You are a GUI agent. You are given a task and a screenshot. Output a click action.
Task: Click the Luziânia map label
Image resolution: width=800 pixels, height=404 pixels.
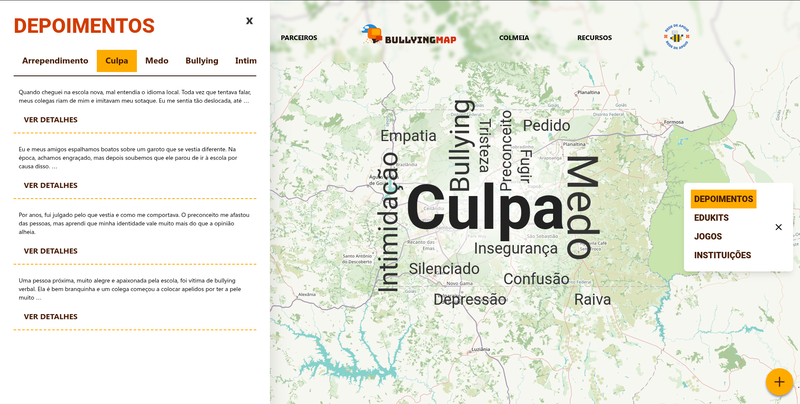(481, 349)
